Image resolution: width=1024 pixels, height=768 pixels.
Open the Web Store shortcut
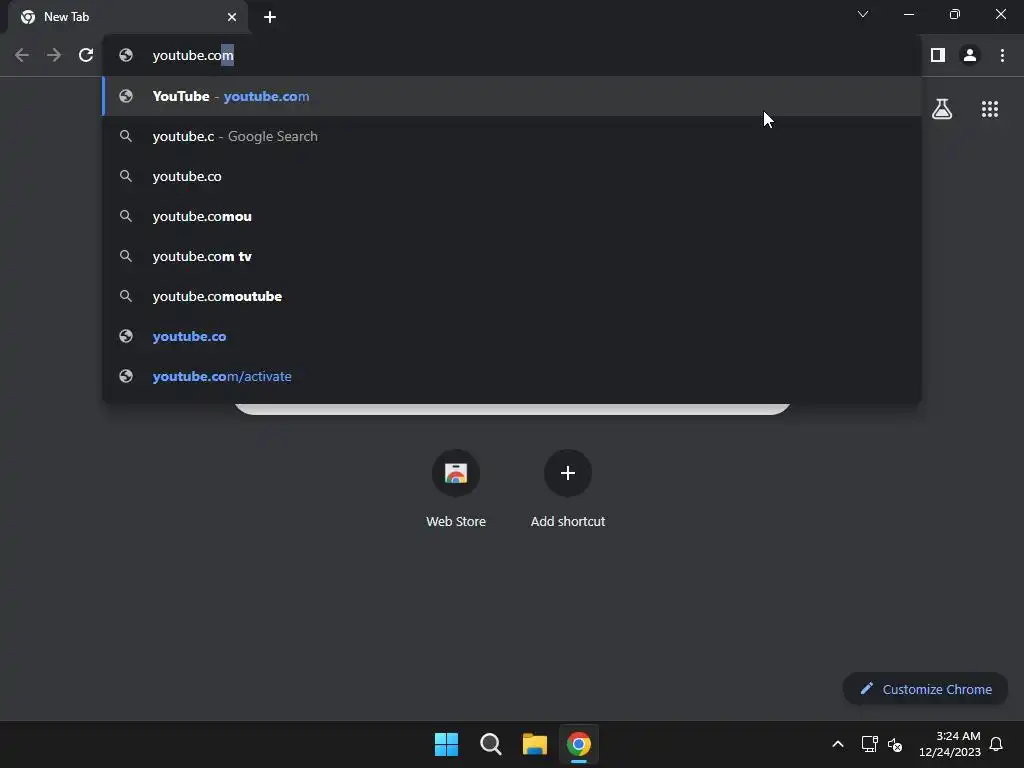click(456, 490)
